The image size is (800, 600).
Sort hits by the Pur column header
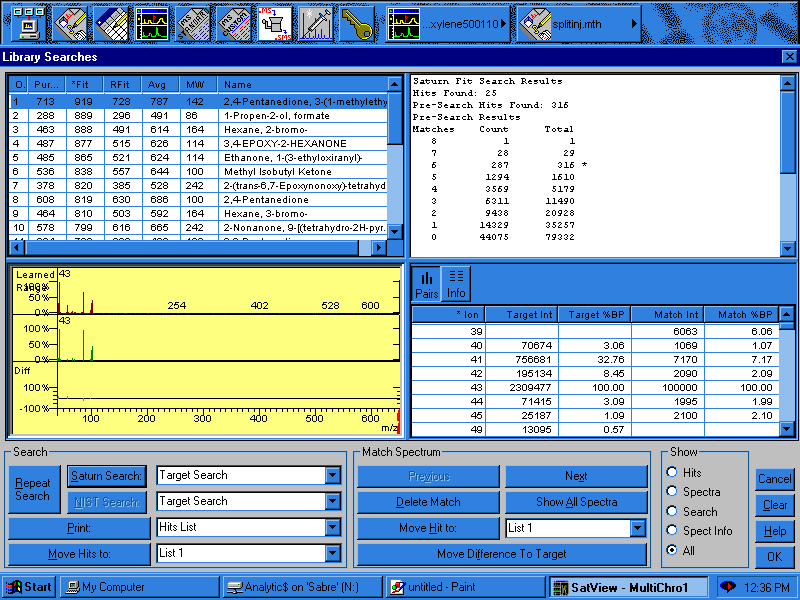[x=46, y=85]
